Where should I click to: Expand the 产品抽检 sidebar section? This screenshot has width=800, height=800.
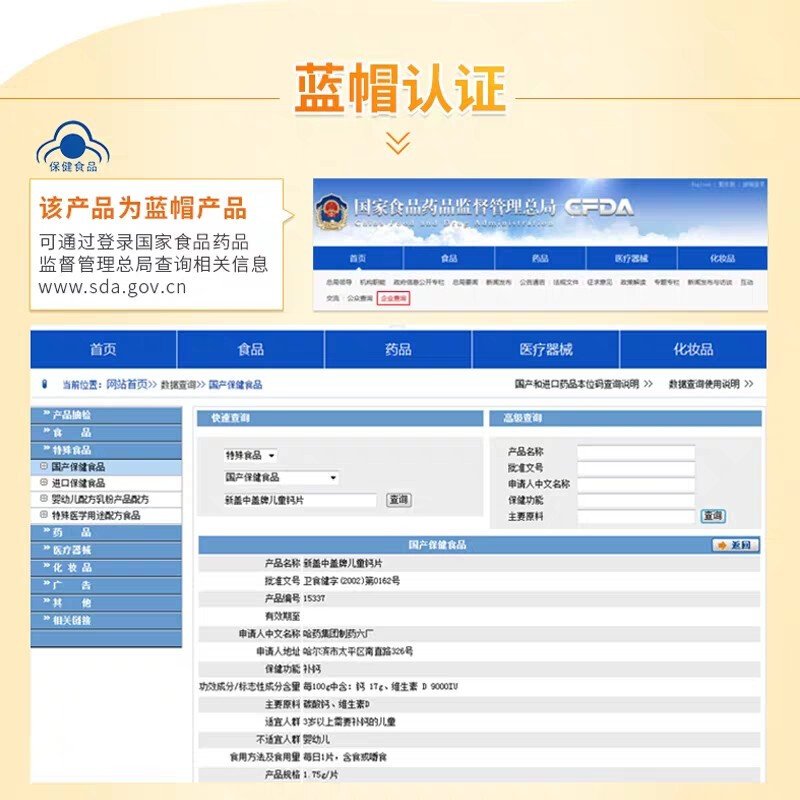106,415
